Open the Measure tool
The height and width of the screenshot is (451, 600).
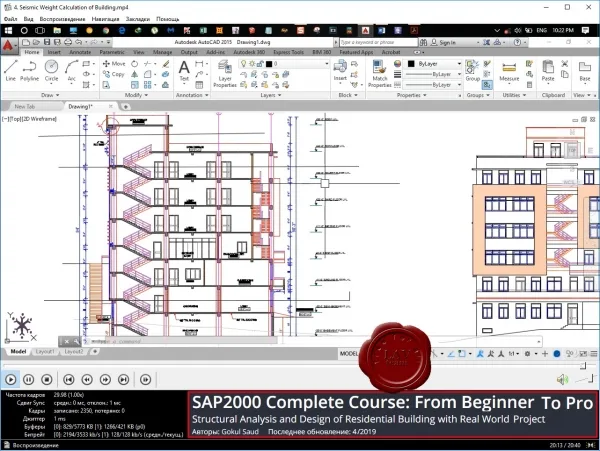(509, 71)
